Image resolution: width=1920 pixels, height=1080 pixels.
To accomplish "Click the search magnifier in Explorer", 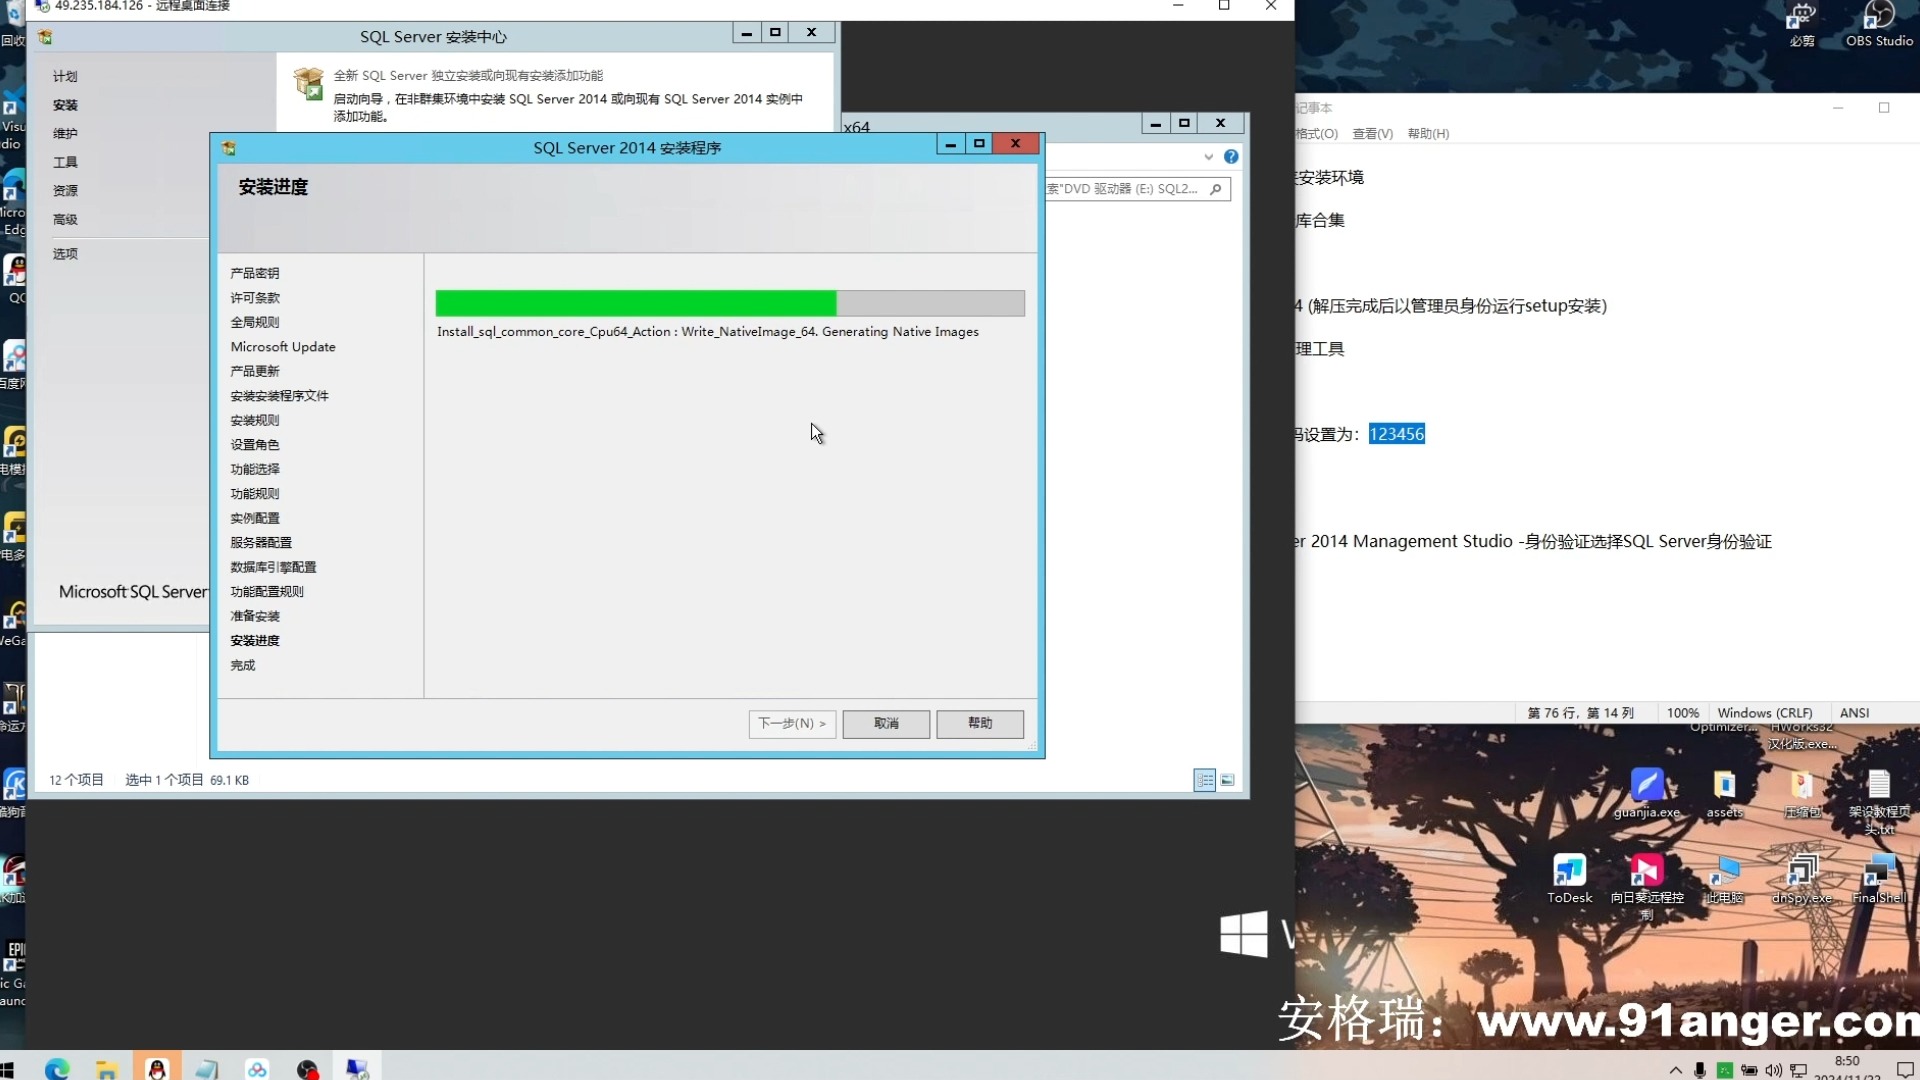I will [x=1216, y=189].
